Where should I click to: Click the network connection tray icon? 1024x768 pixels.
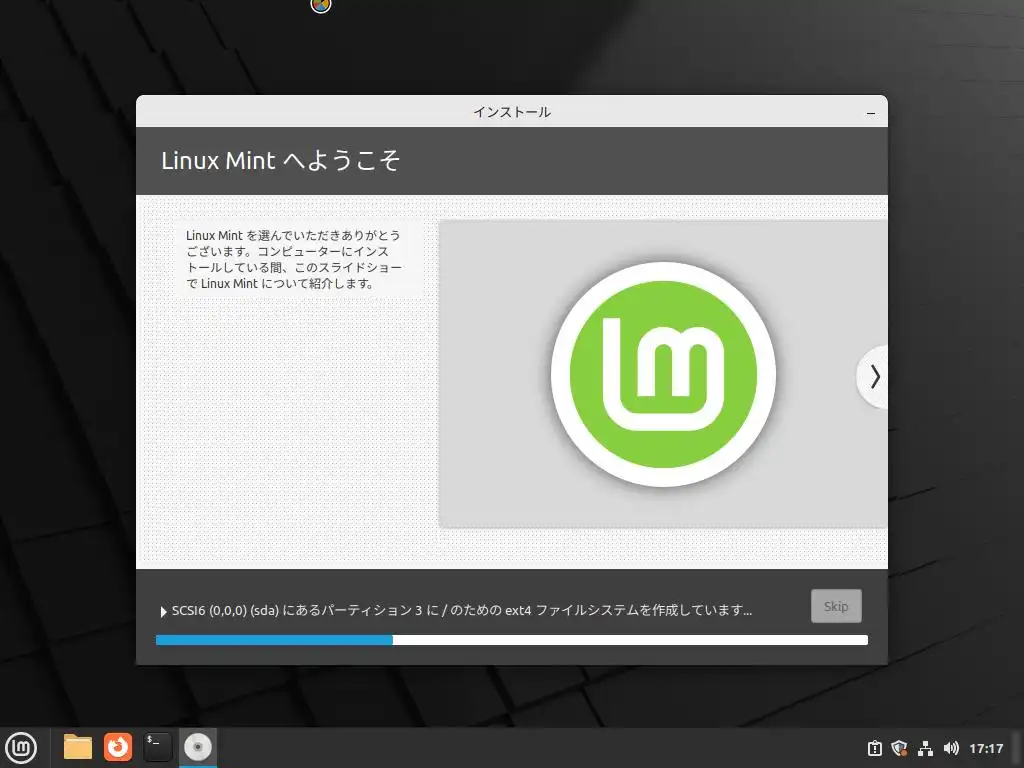[925, 748]
